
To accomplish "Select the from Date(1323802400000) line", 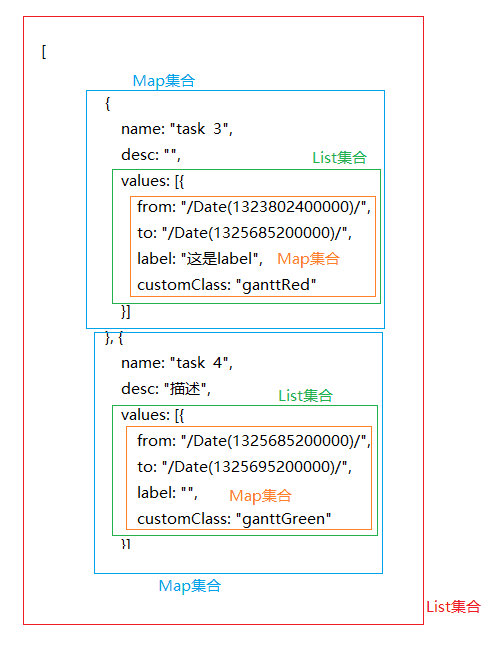I will pyautogui.click(x=254, y=207).
